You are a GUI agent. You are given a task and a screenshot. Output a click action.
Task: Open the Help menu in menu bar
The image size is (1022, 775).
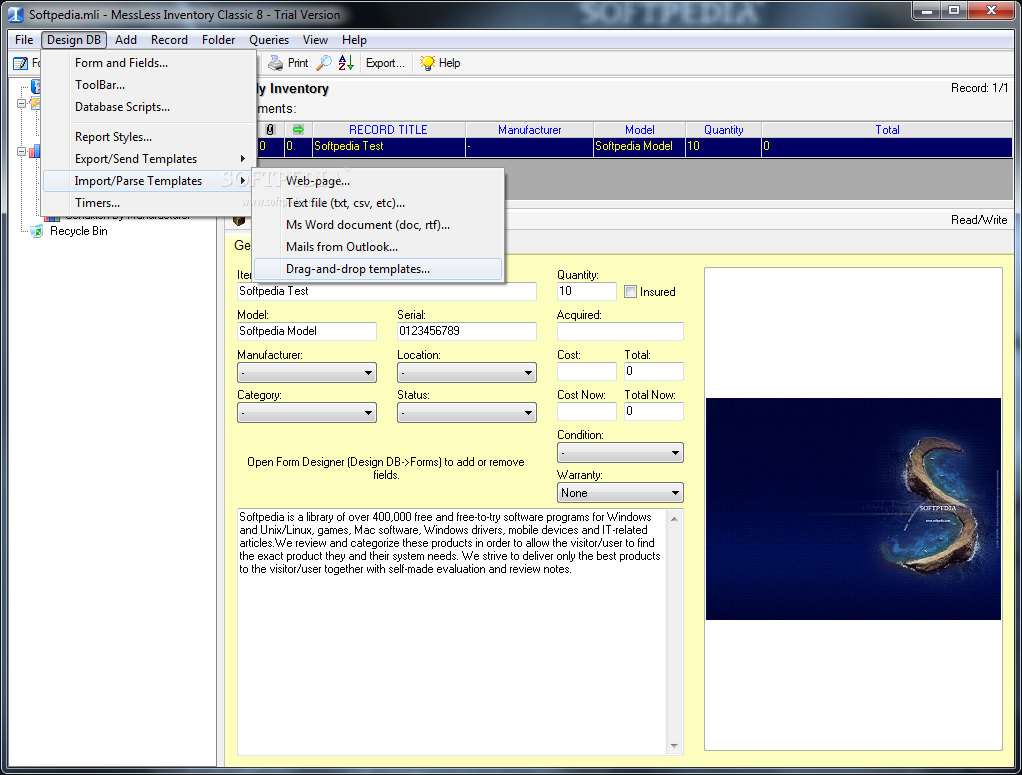click(354, 40)
